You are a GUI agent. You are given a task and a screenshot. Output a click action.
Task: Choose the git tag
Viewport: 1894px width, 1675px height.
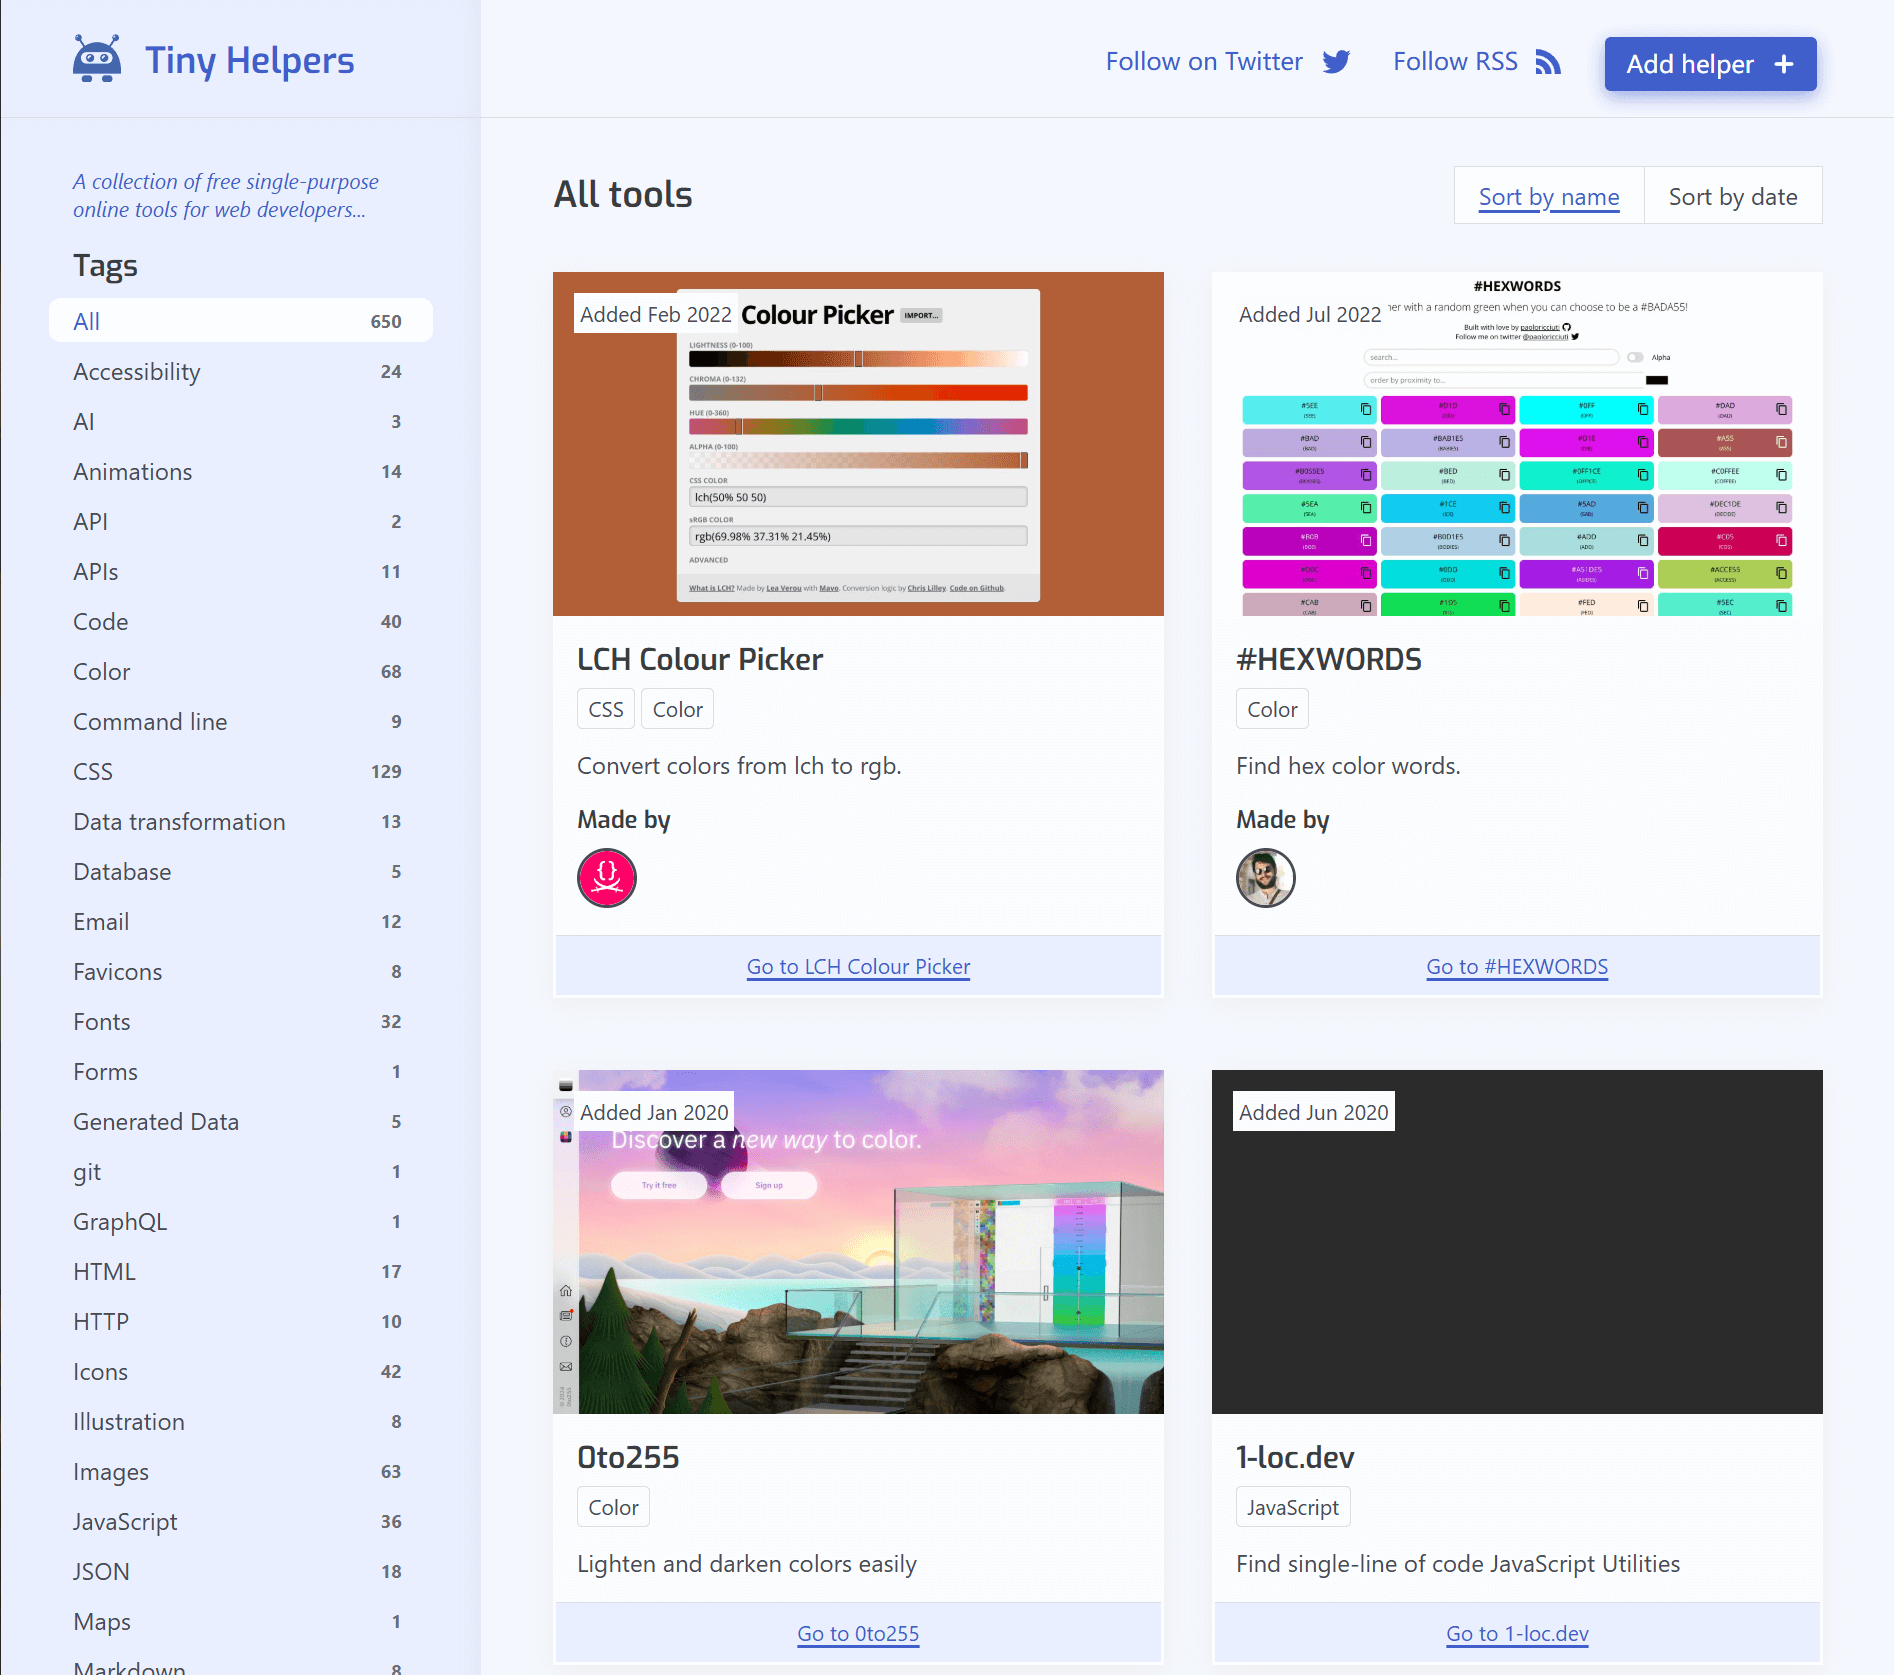tap(241, 1171)
